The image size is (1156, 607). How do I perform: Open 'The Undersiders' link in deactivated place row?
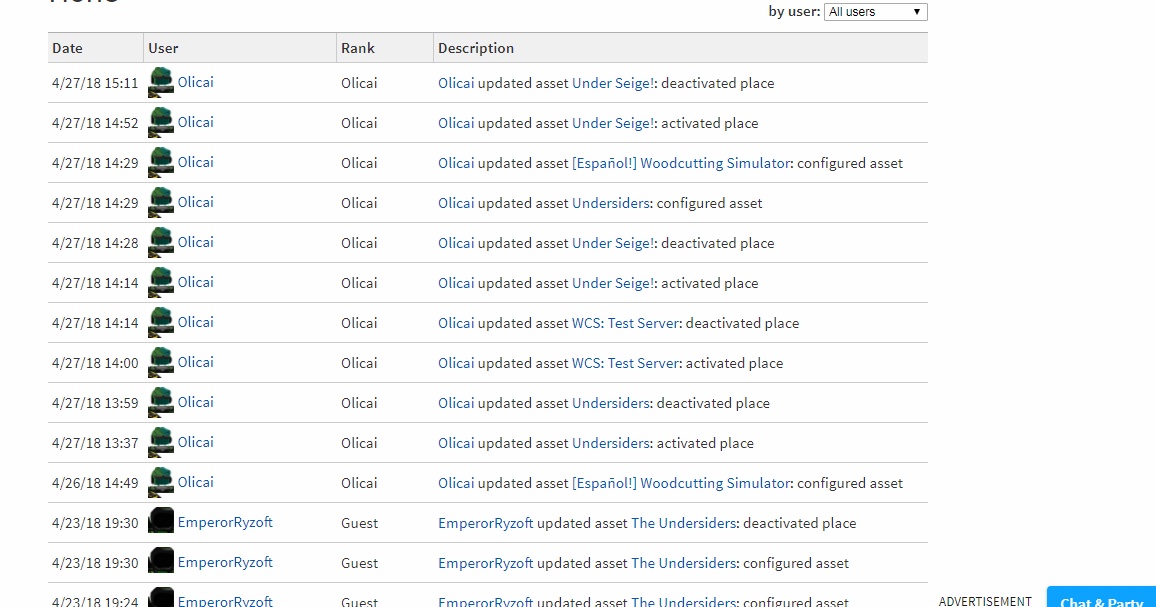[683, 523]
